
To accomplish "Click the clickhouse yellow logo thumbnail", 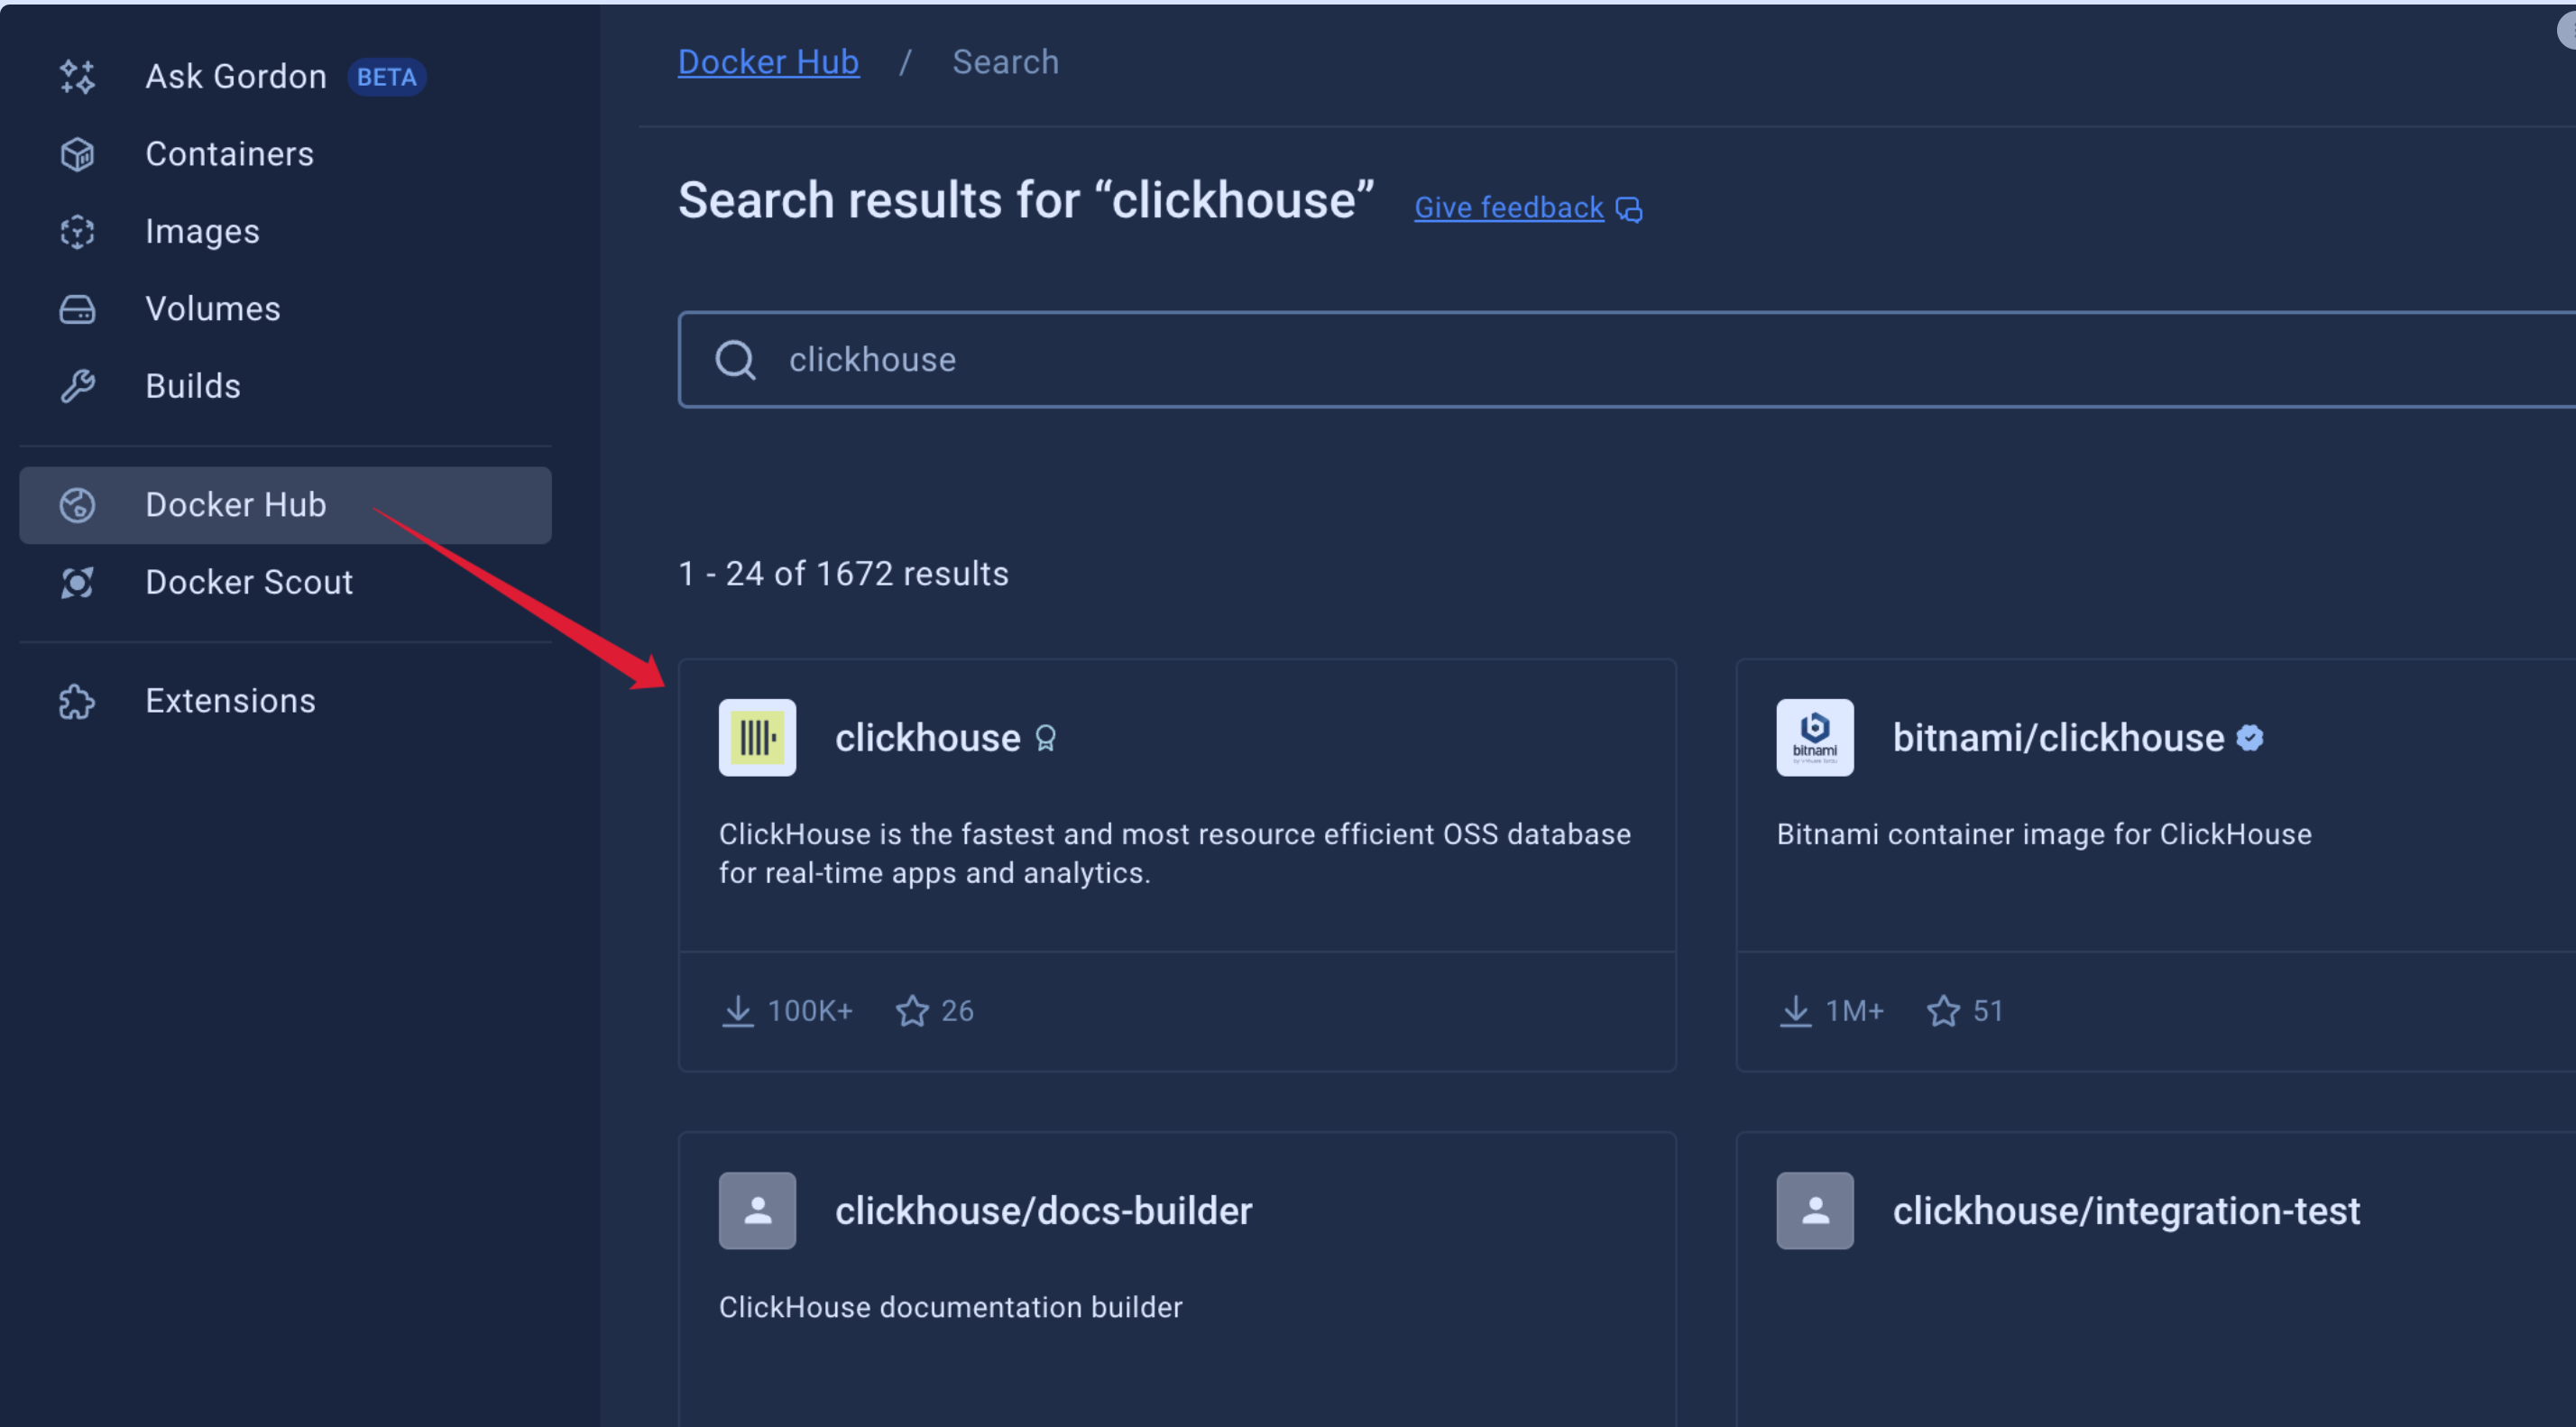I will tap(757, 737).
